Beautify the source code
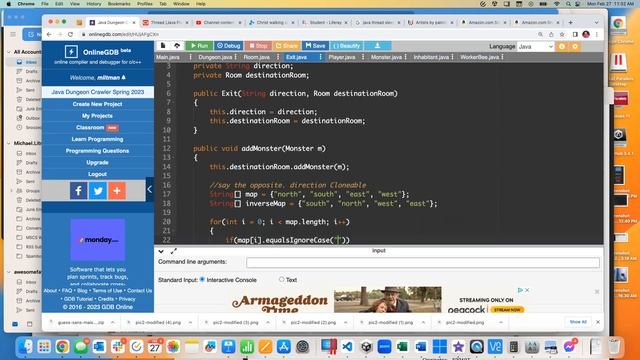640x360 pixels. coord(347,46)
